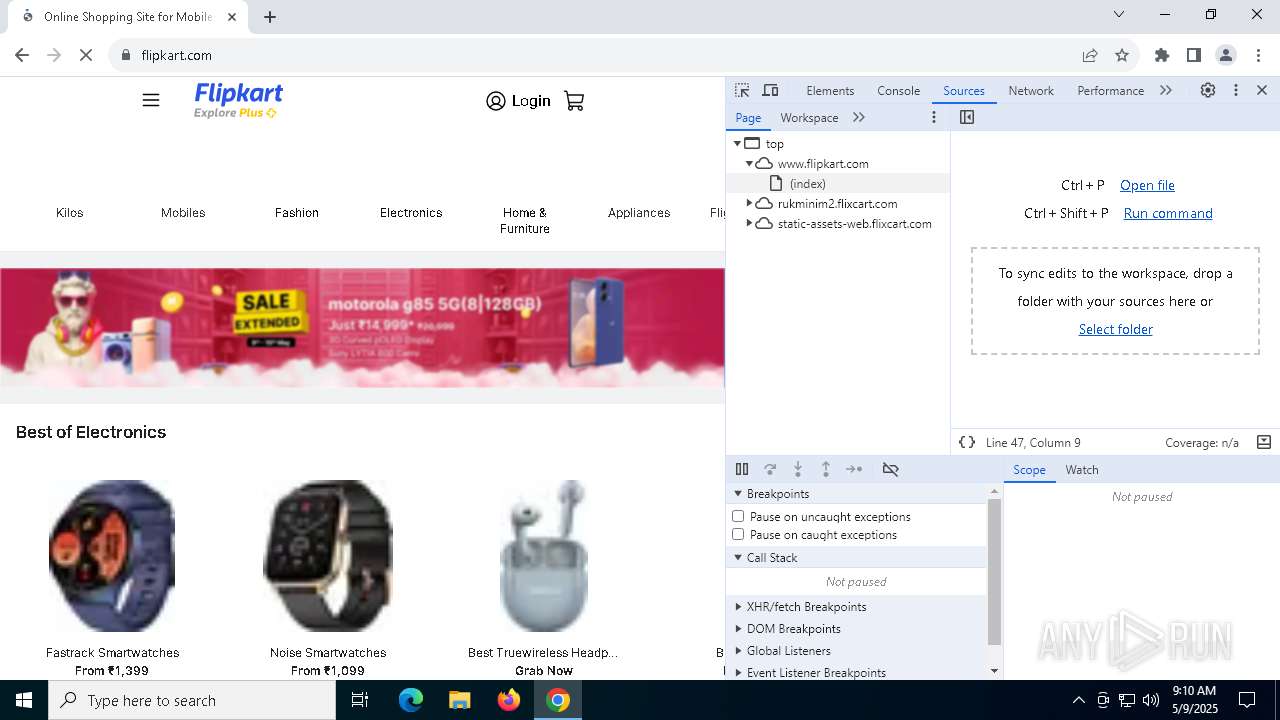
Task: Click the Open file link
Action: [1147, 185]
